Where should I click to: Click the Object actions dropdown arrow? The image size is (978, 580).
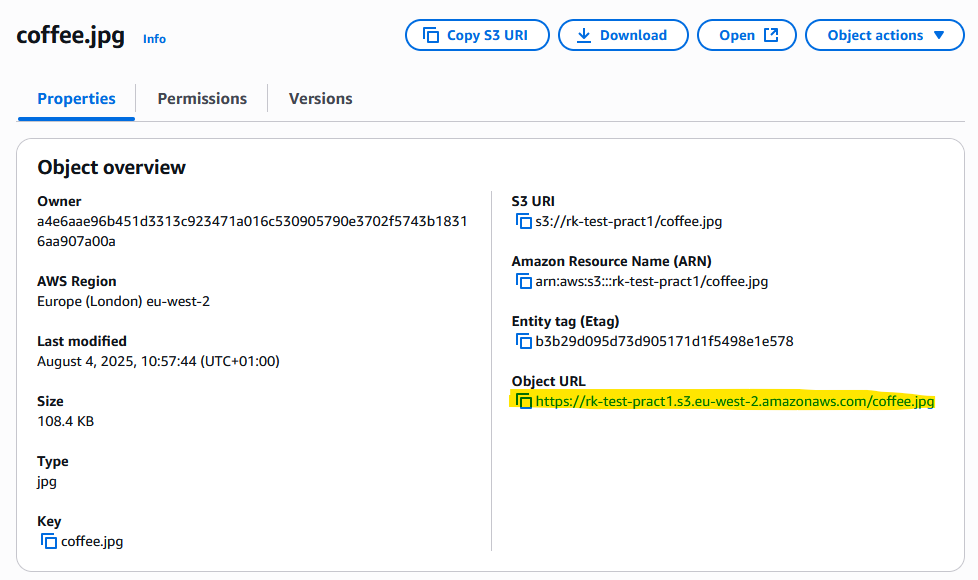(939, 35)
